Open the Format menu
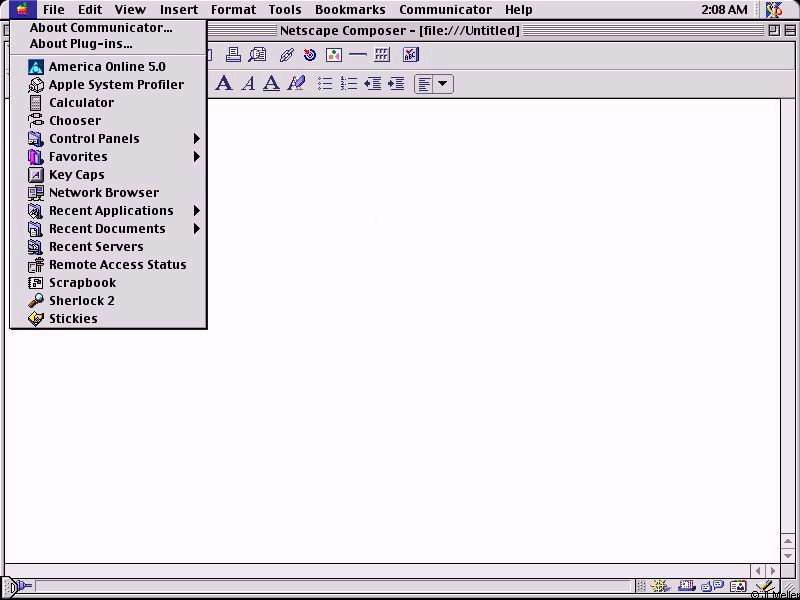Image resolution: width=800 pixels, height=600 pixels. (x=233, y=9)
